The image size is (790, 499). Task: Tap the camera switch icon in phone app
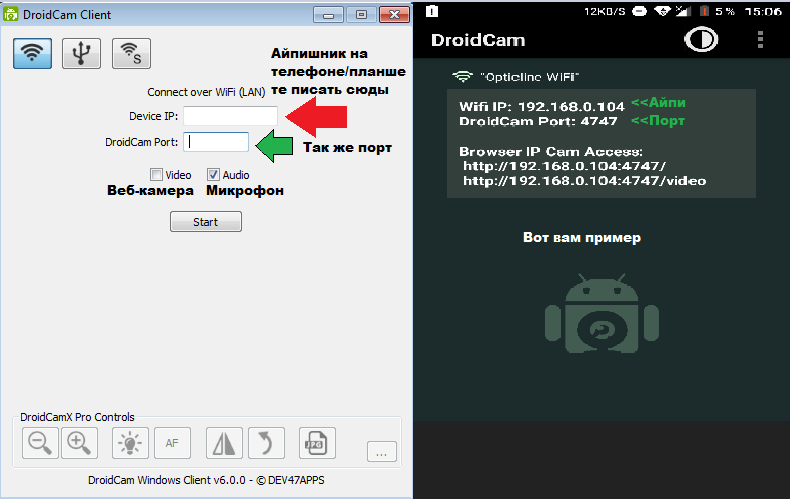coord(701,40)
